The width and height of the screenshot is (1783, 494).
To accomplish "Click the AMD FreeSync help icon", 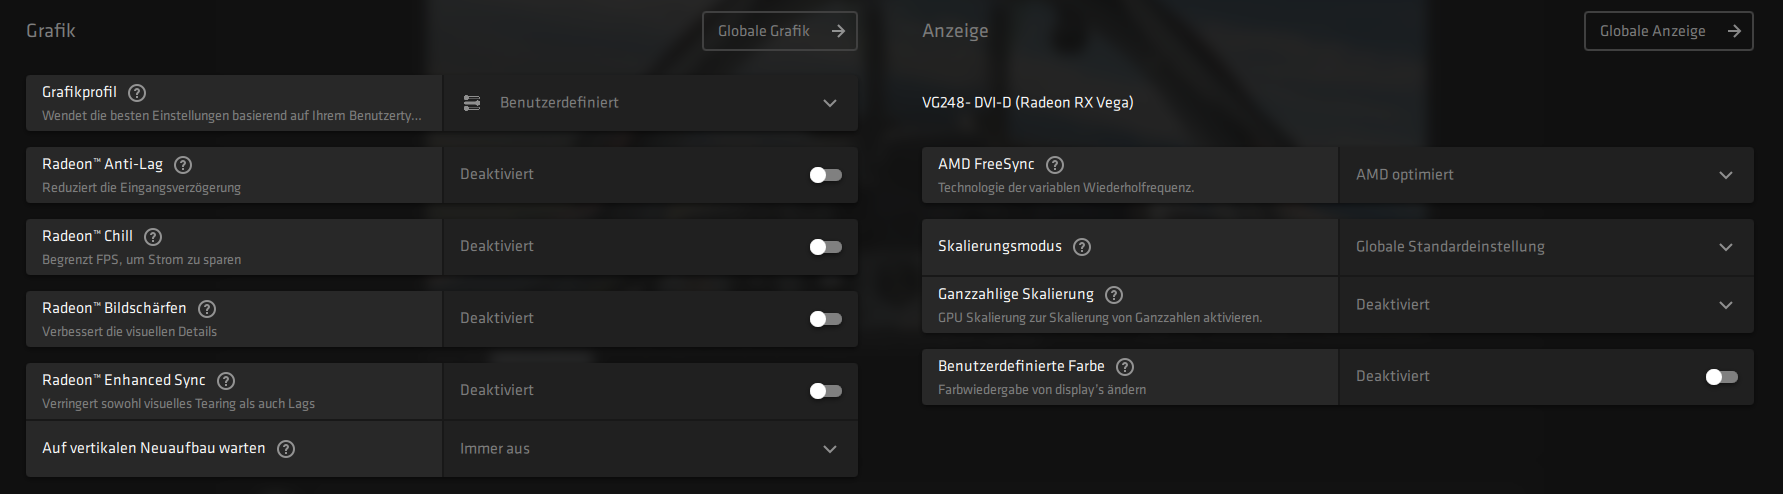I will pyautogui.click(x=1055, y=165).
